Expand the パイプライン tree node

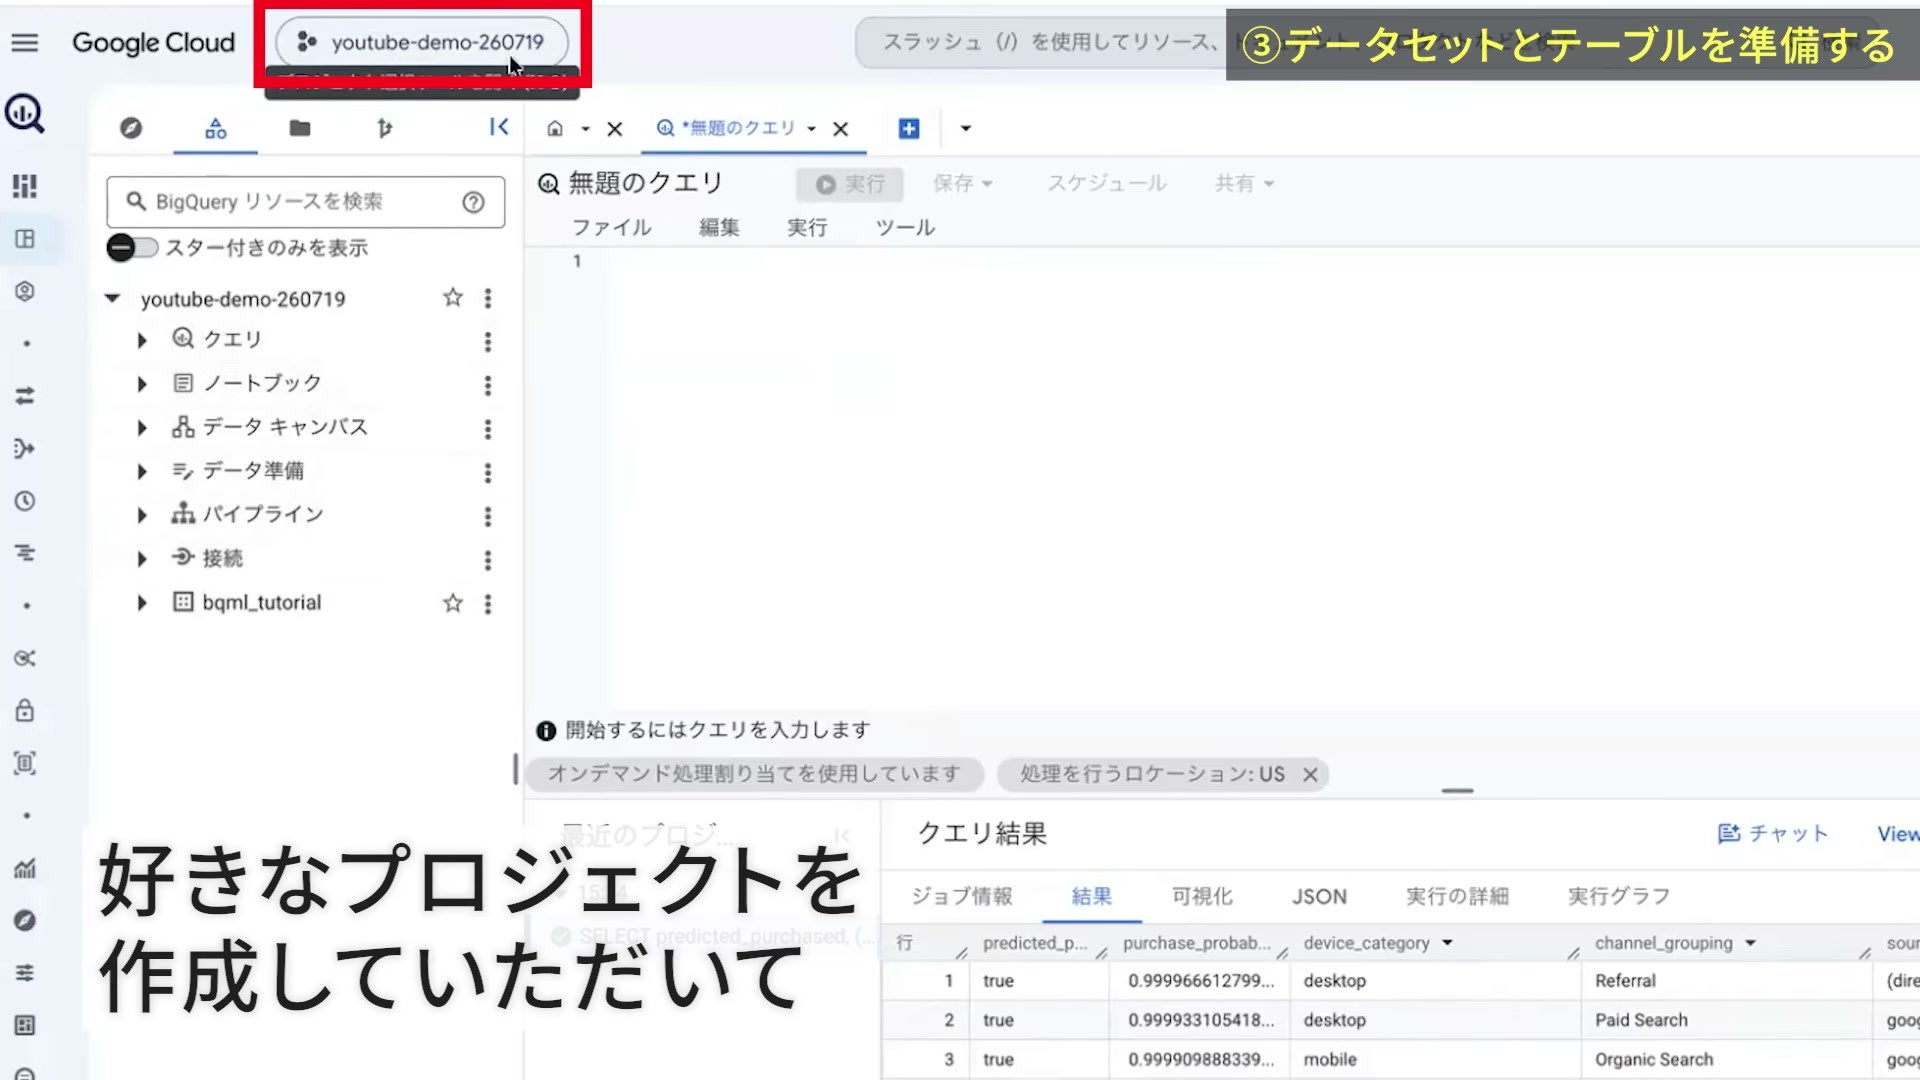(x=142, y=515)
